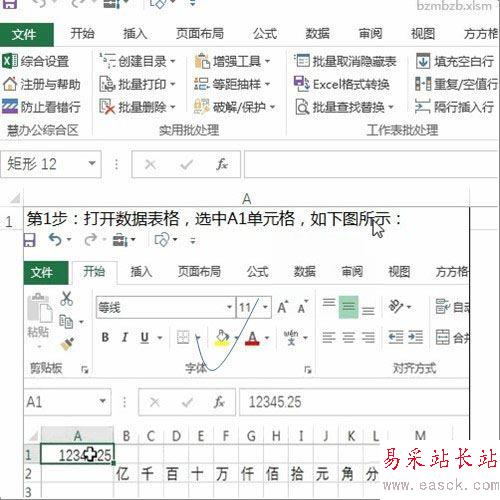Toggle top vertical alignment
This screenshot has height=500, width=500.
tap(329, 303)
